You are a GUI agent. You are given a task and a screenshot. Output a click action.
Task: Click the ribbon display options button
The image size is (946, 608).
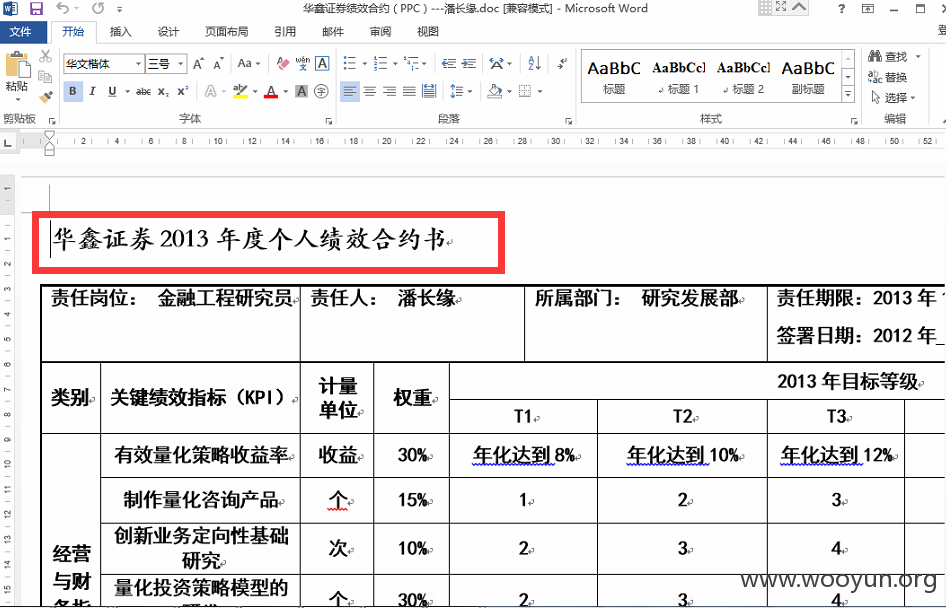pos(868,8)
